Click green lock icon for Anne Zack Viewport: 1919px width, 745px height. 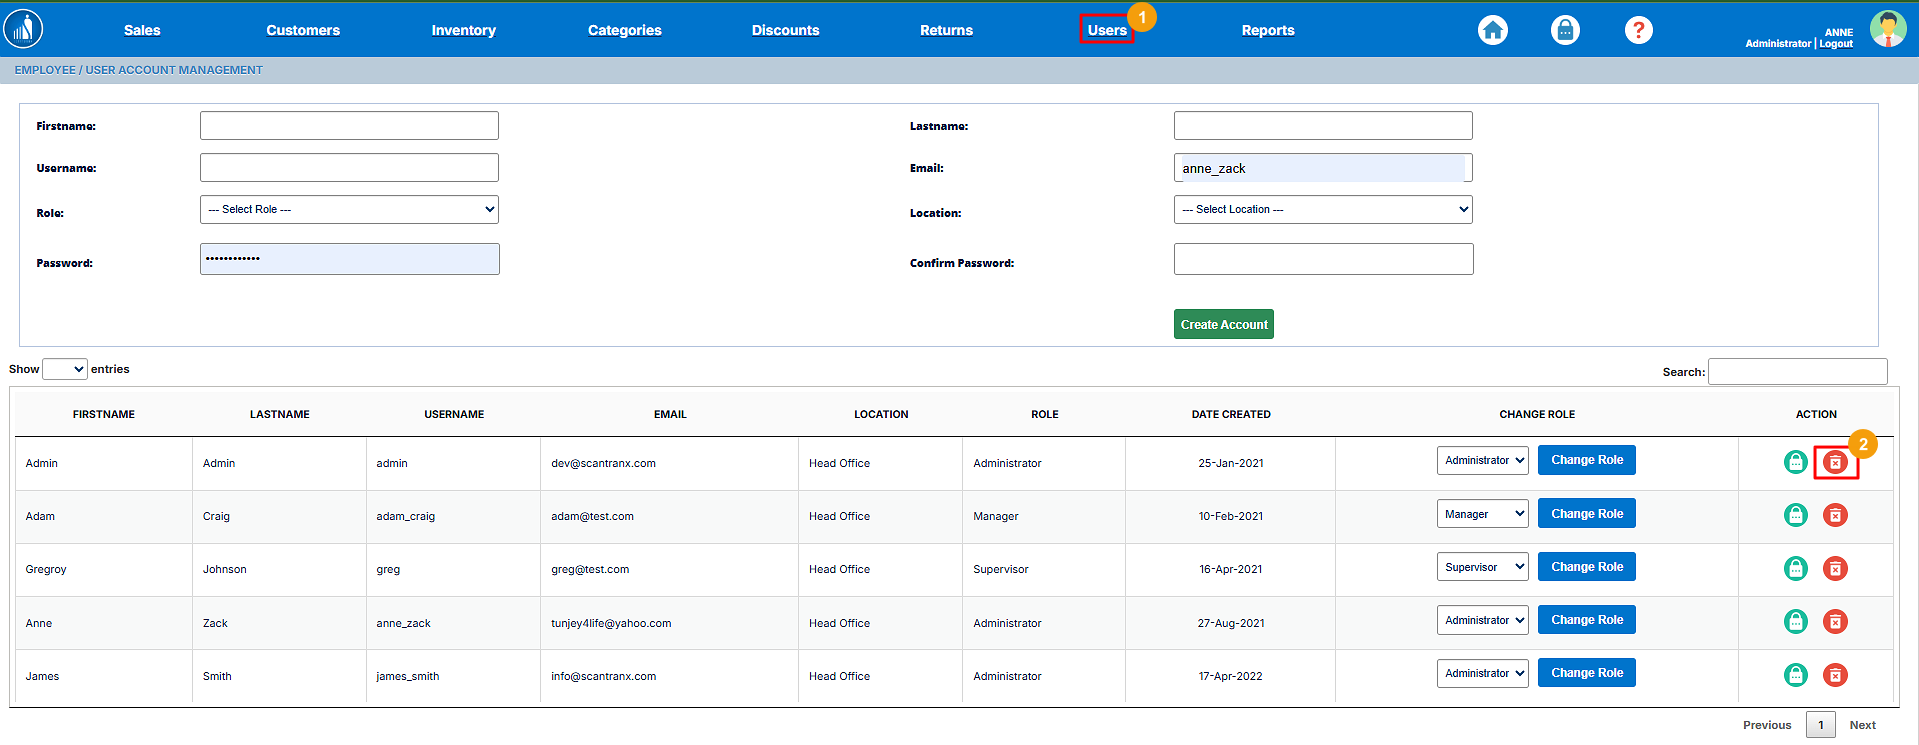1796,621
